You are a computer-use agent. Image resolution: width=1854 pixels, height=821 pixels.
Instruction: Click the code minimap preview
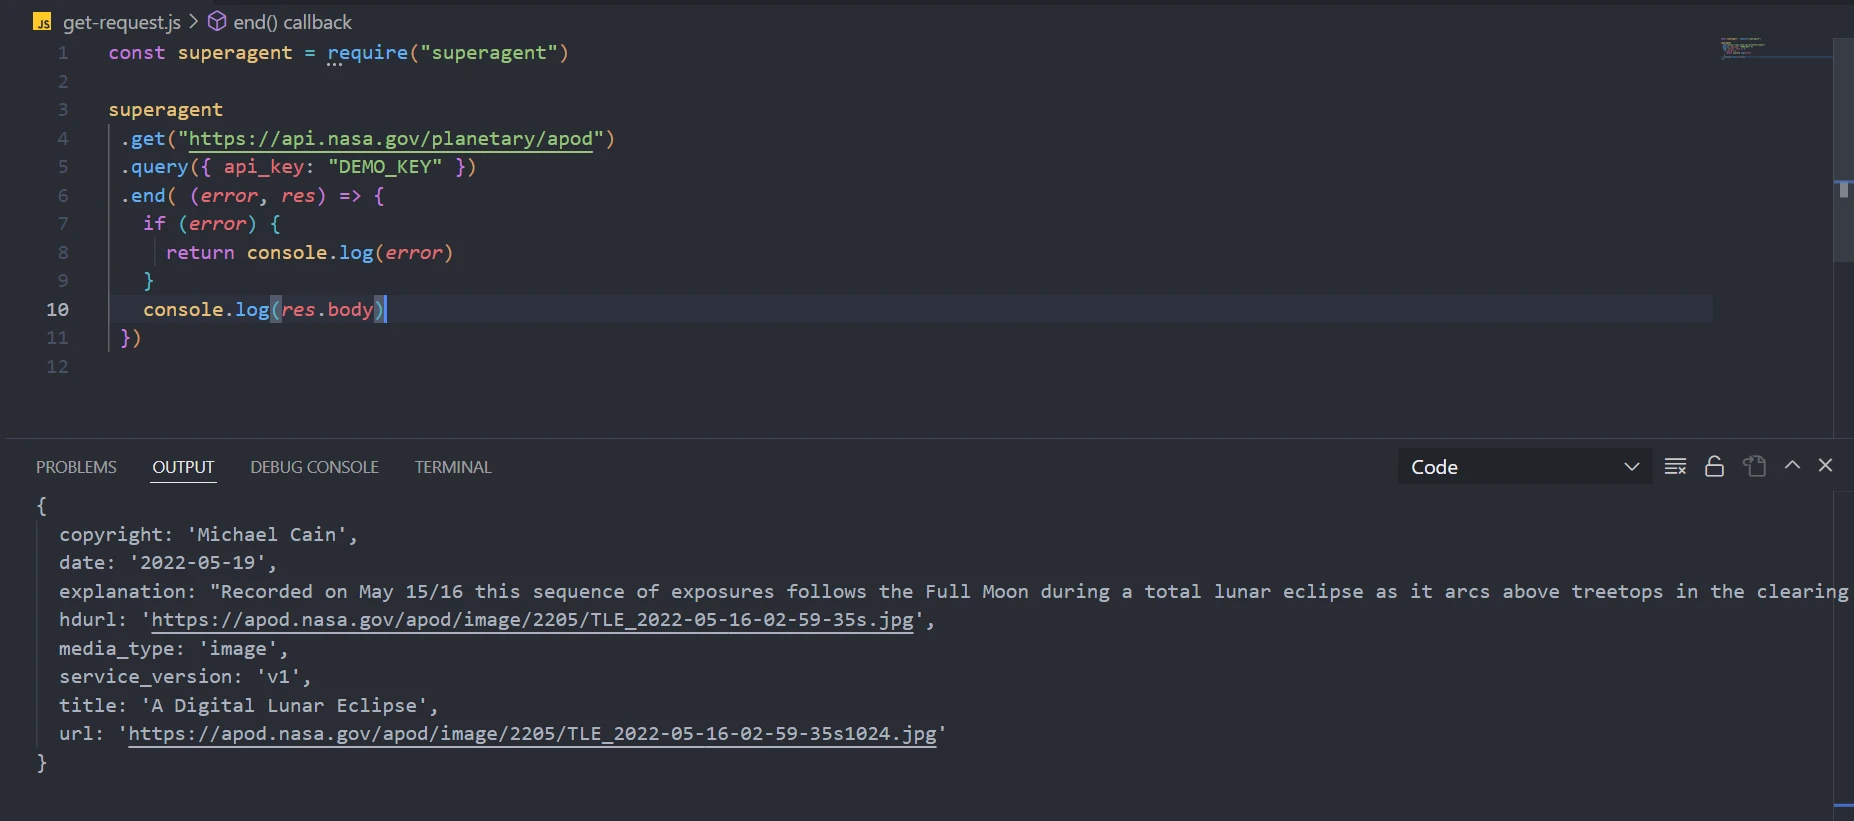click(x=1742, y=47)
